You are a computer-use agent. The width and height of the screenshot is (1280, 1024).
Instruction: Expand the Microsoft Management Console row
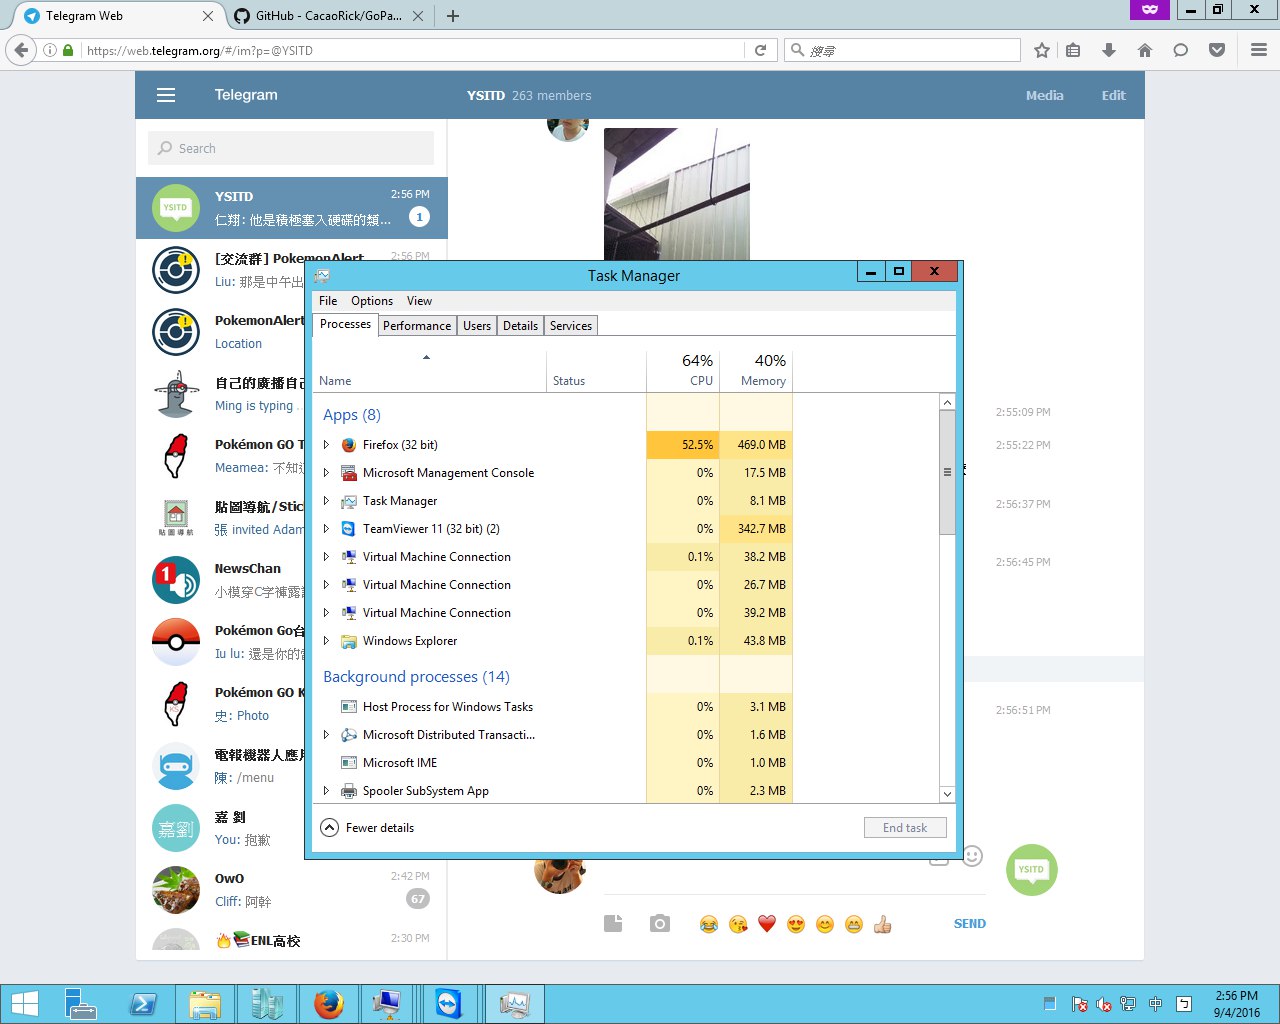point(326,473)
